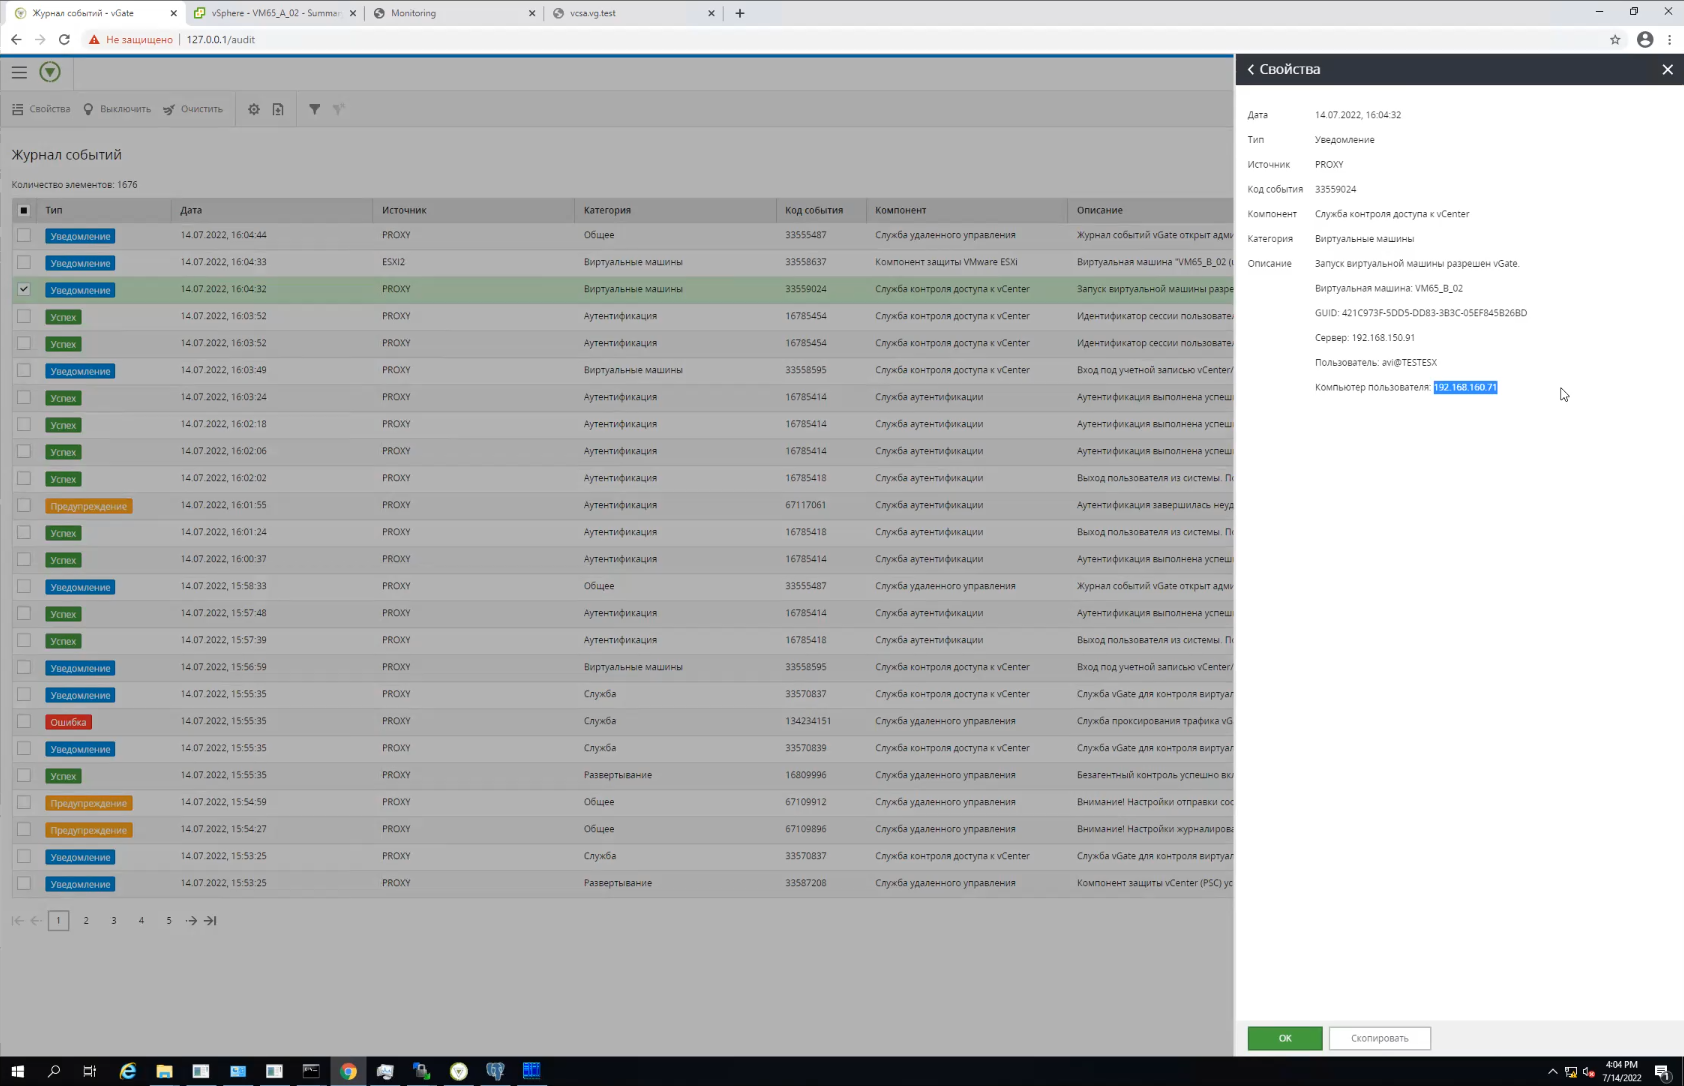Open the filter funnel icon
Viewport: 1684px width, 1086px height.
(314, 109)
